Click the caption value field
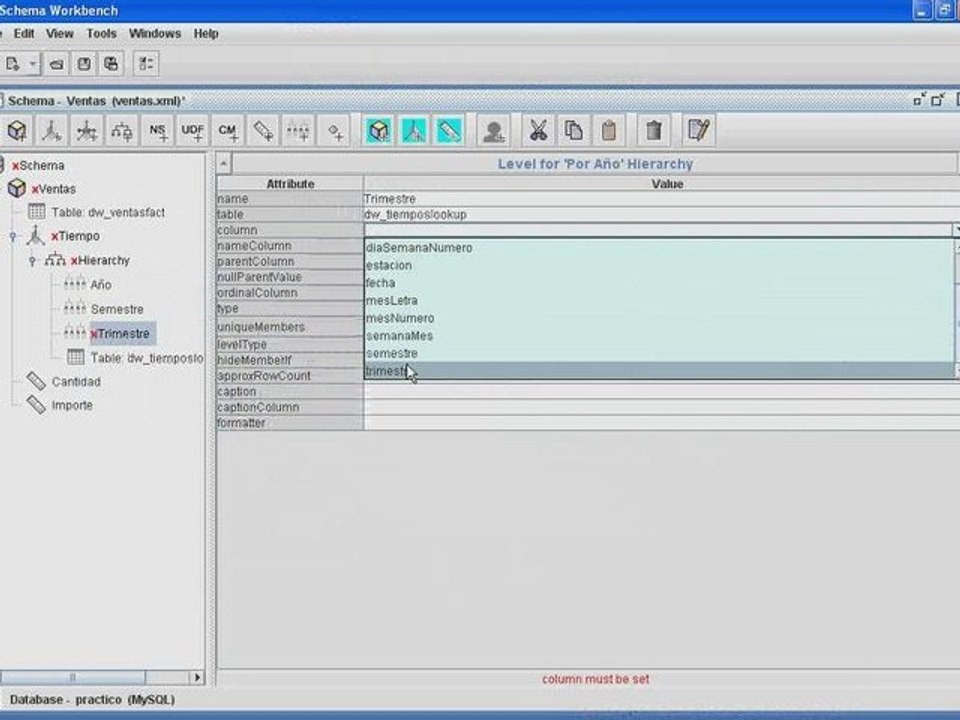This screenshot has height=720, width=960. [662, 392]
